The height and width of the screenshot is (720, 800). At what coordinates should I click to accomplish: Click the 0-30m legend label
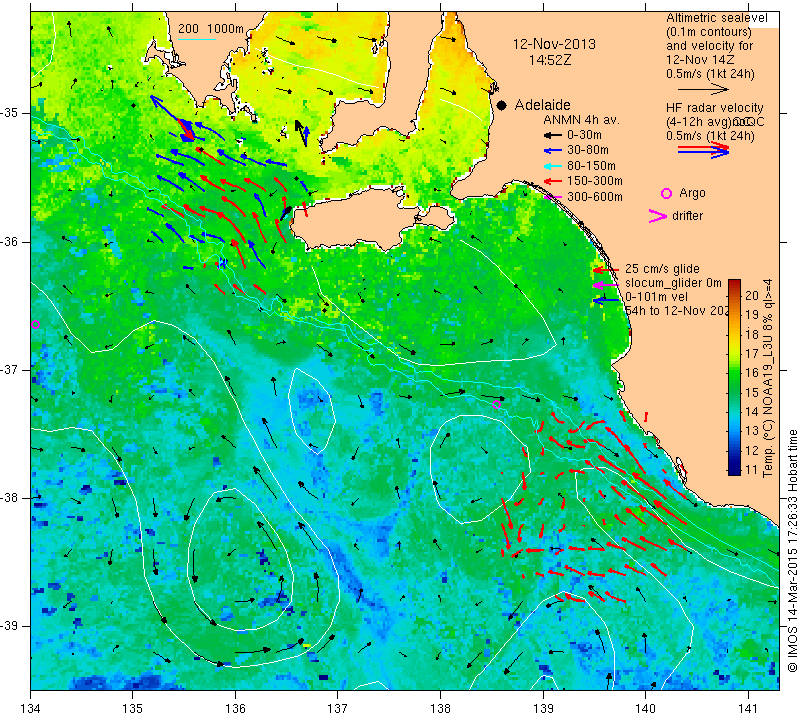pyautogui.click(x=584, y=135)
